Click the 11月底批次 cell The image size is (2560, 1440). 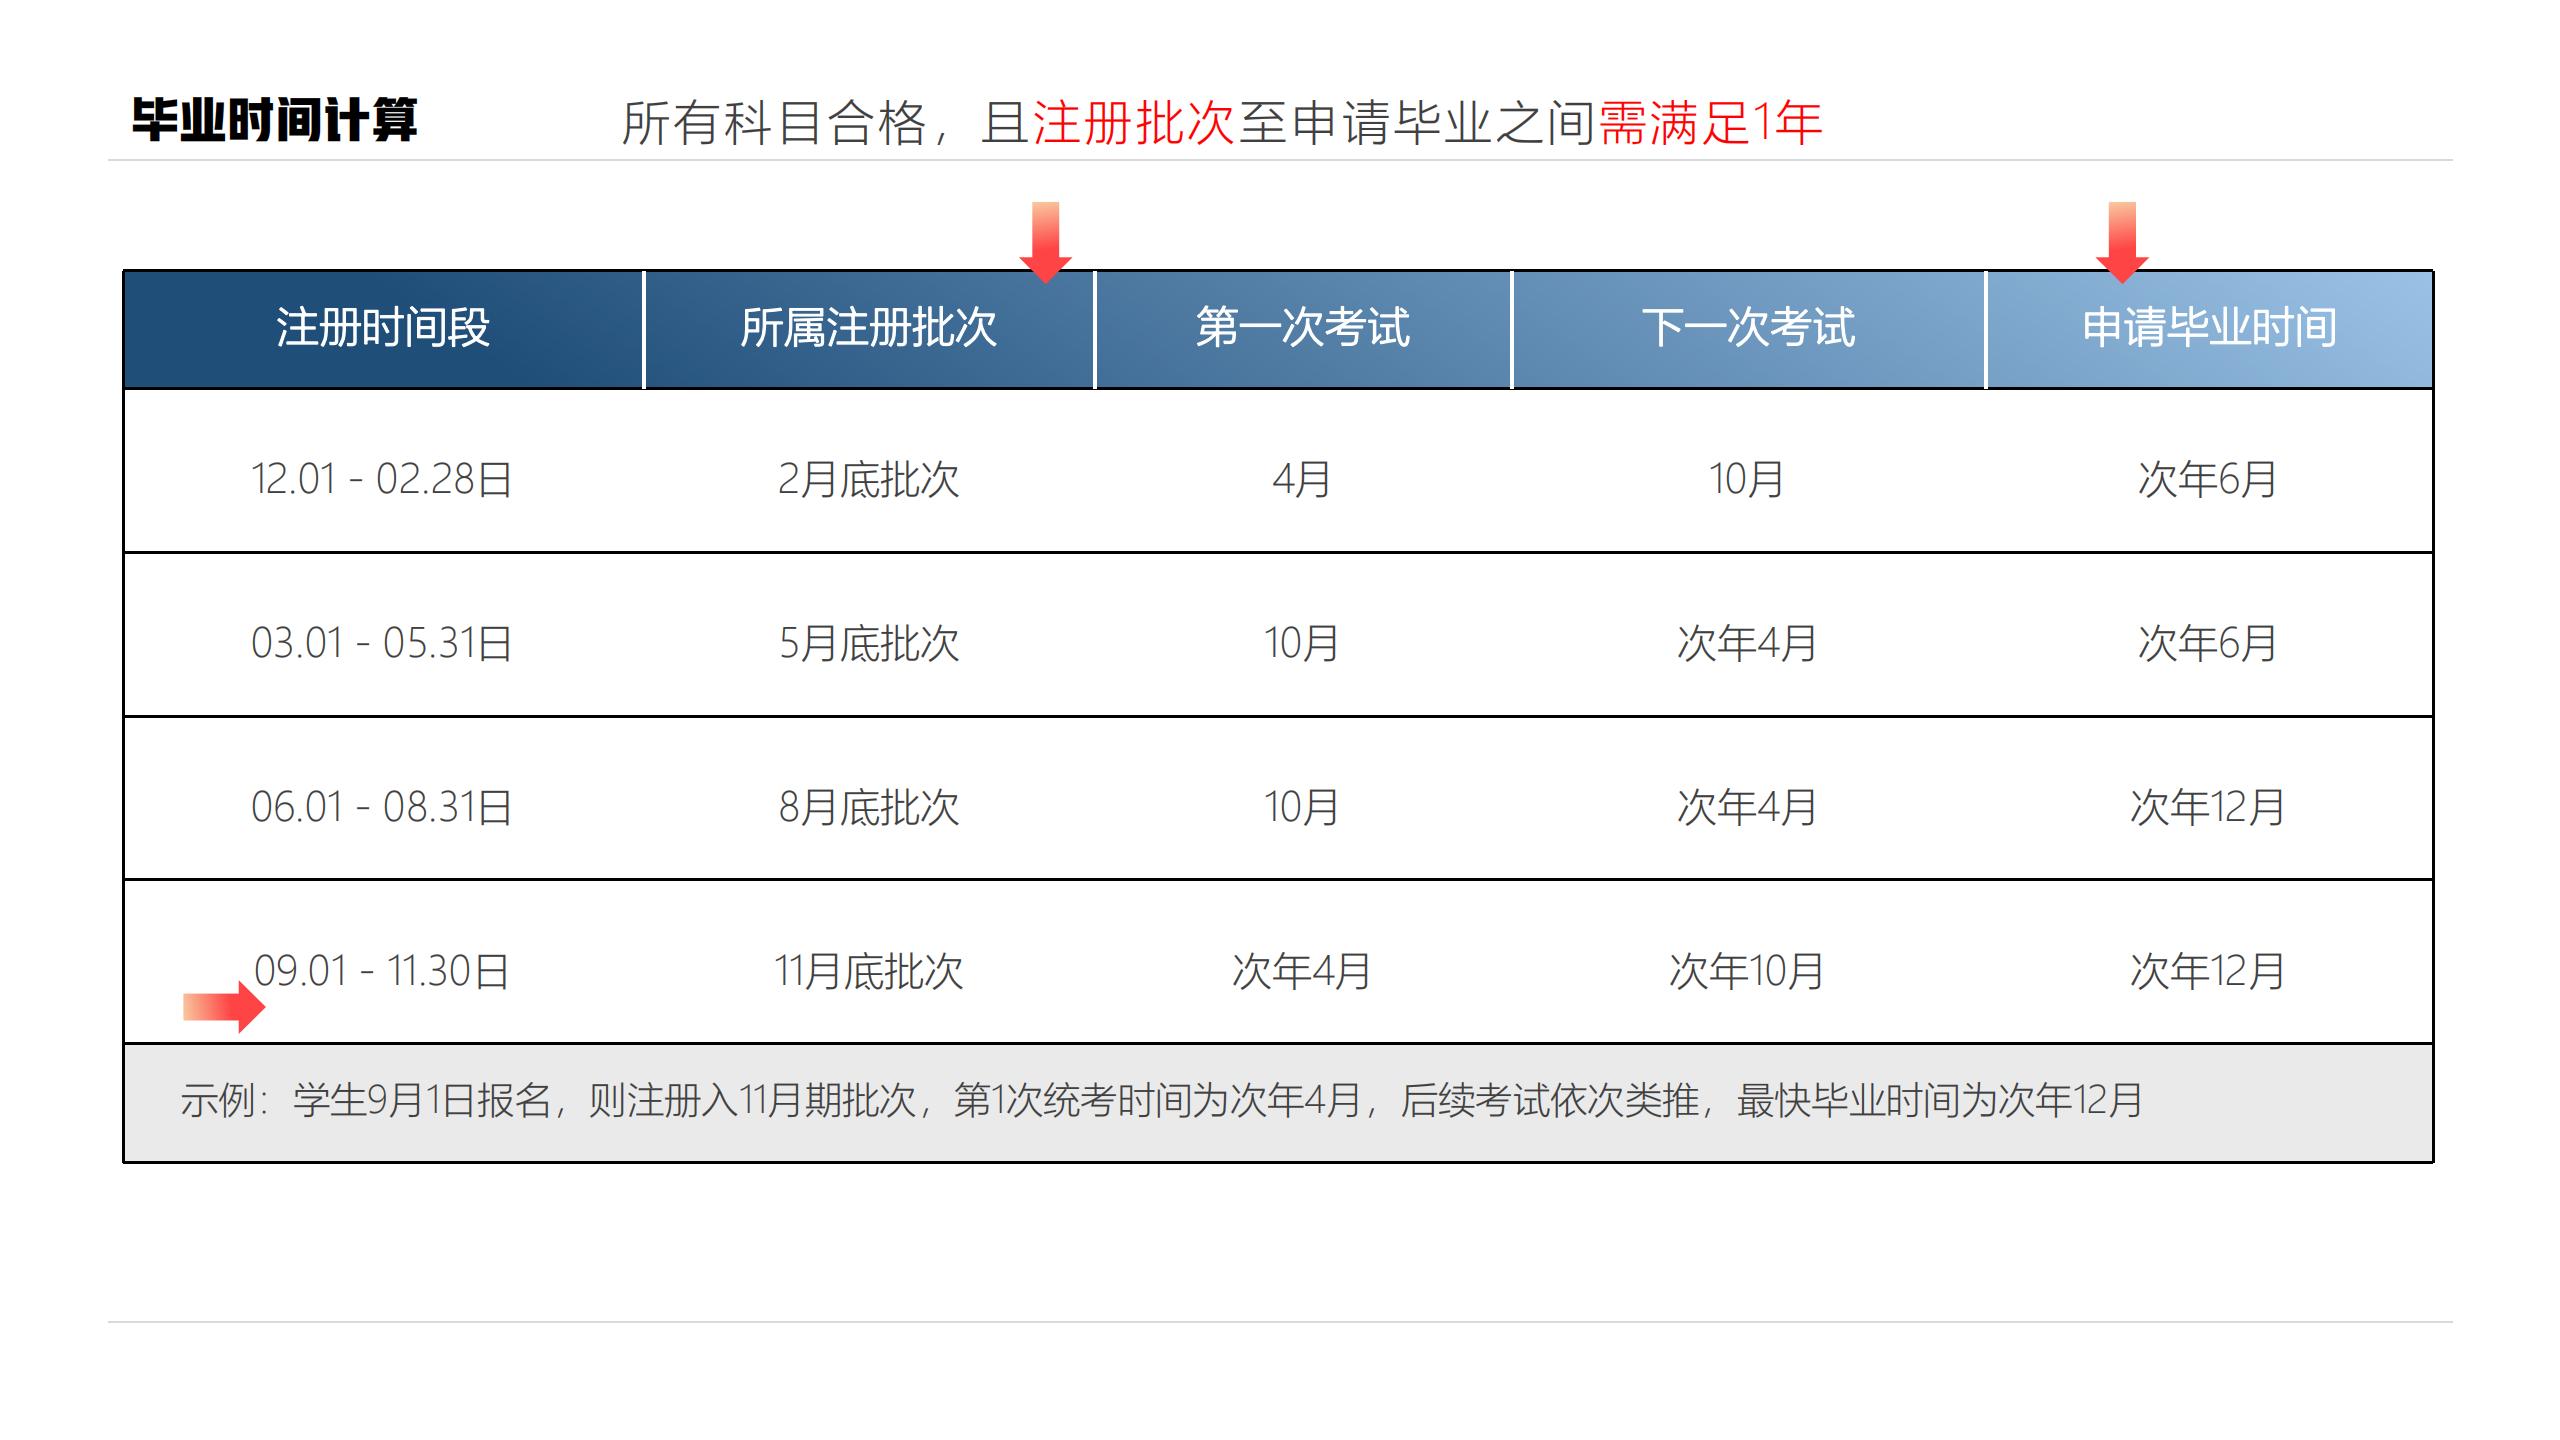pyautogui.click(x=868, y=971)
